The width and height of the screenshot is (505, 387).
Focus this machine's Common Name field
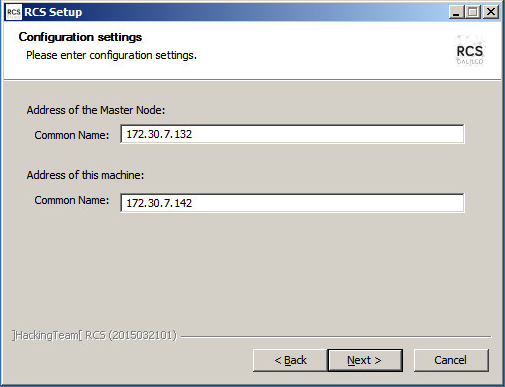pos(292,203)
